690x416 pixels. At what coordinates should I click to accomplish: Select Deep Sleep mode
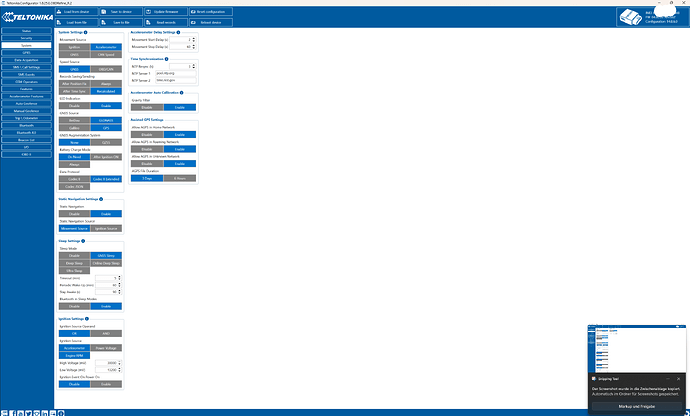(74, 263)
